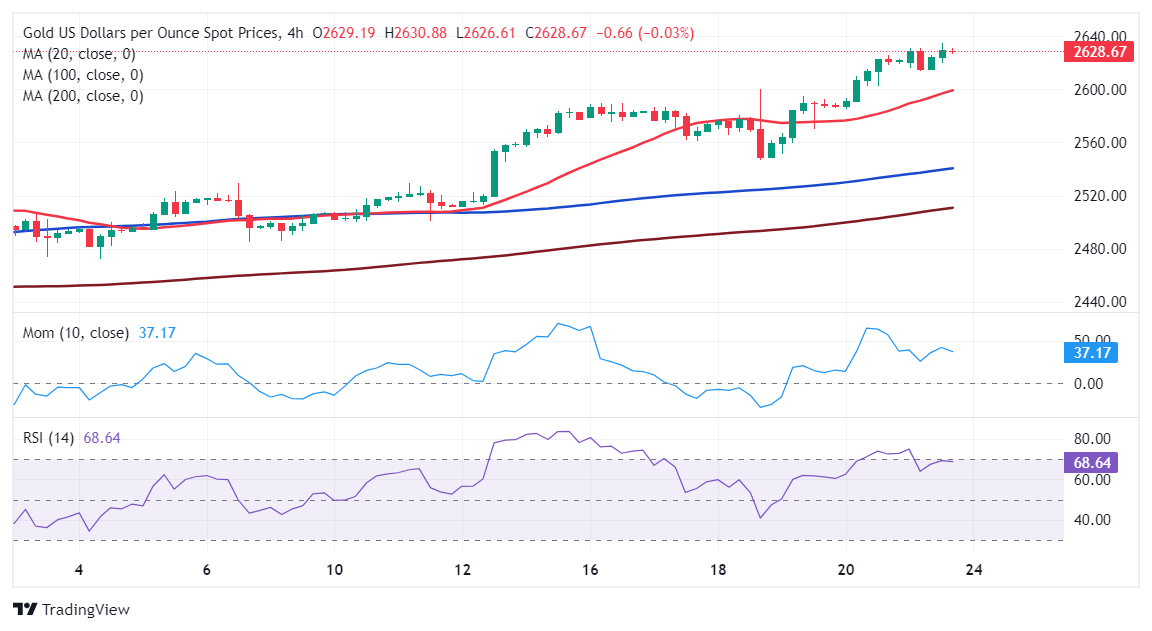Click the blue 37.17 momentum value tag
Viewport: 1152px width, 631px height.
pyautogui.click(x=1092, y=353)
